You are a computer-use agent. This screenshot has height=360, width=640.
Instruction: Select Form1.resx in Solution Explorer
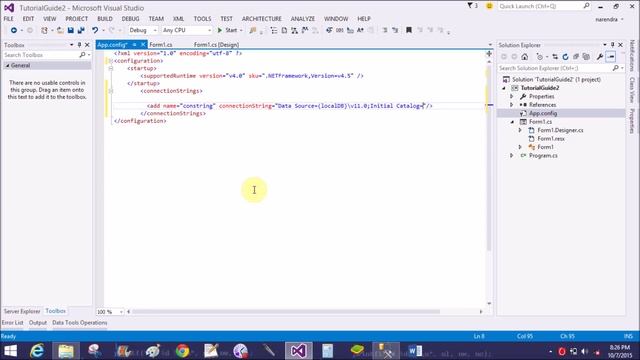[x=551, y=139]
